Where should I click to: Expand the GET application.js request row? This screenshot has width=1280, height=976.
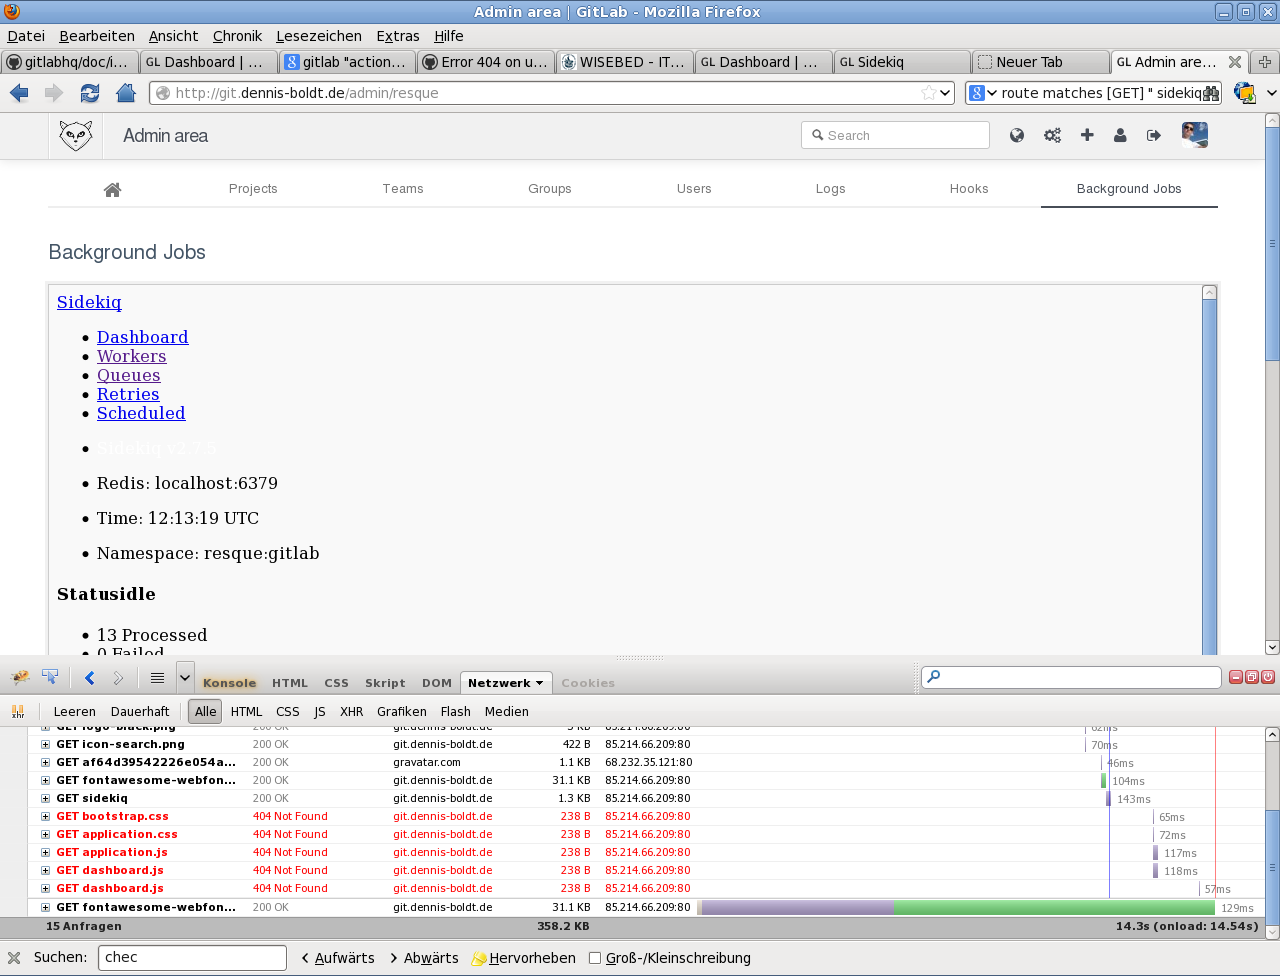point(45,853)
